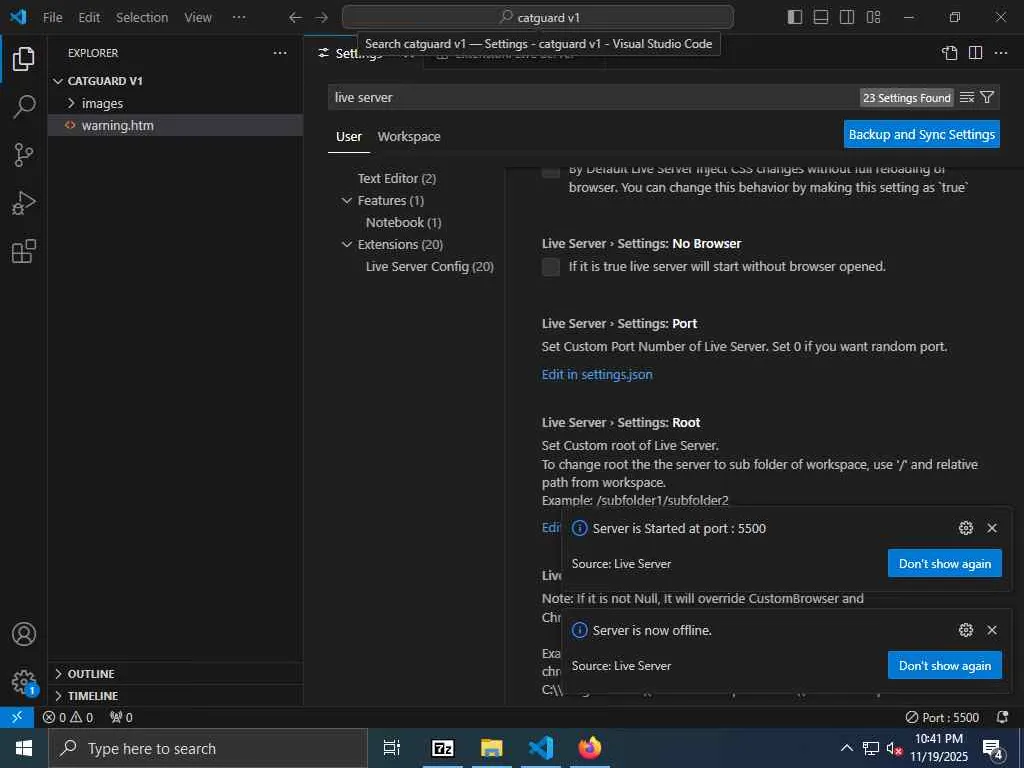Split the editor to the right
The width and height of the screenshot is (1024, 768).
click(x=975, y=53)
